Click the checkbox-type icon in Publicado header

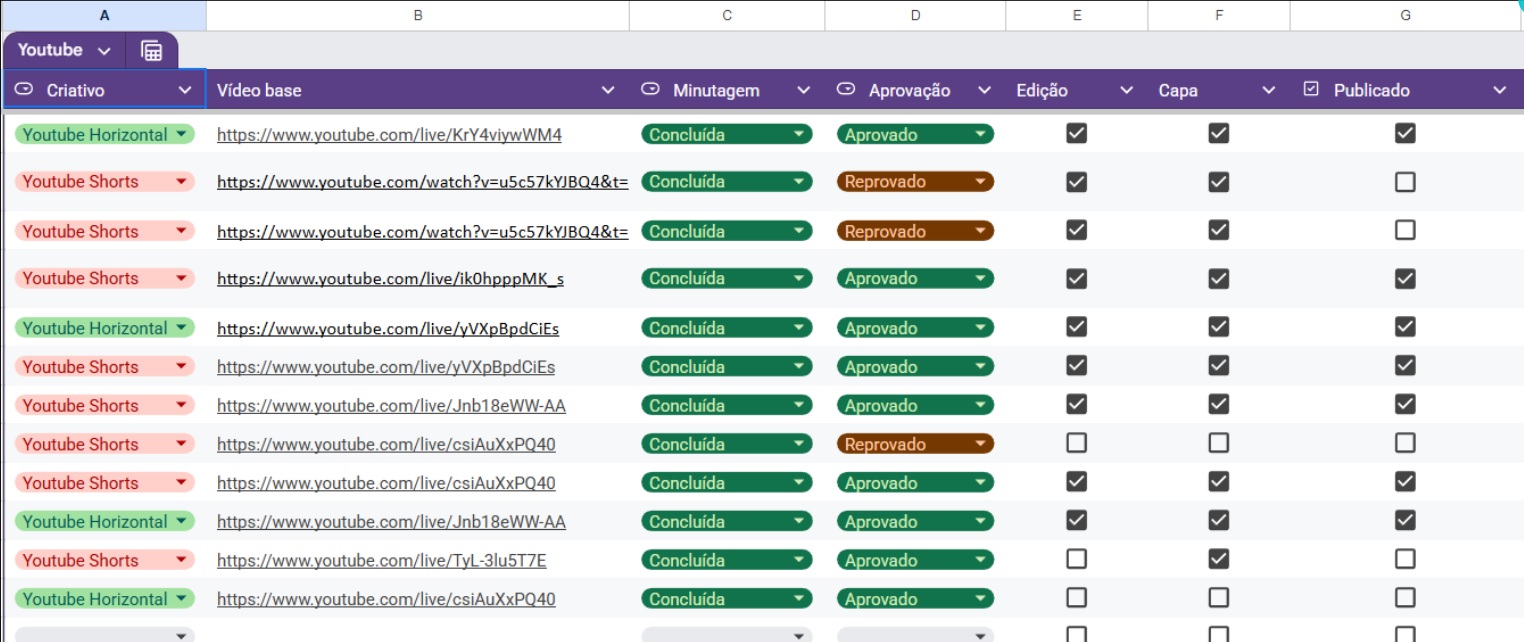pos(1311,90)
